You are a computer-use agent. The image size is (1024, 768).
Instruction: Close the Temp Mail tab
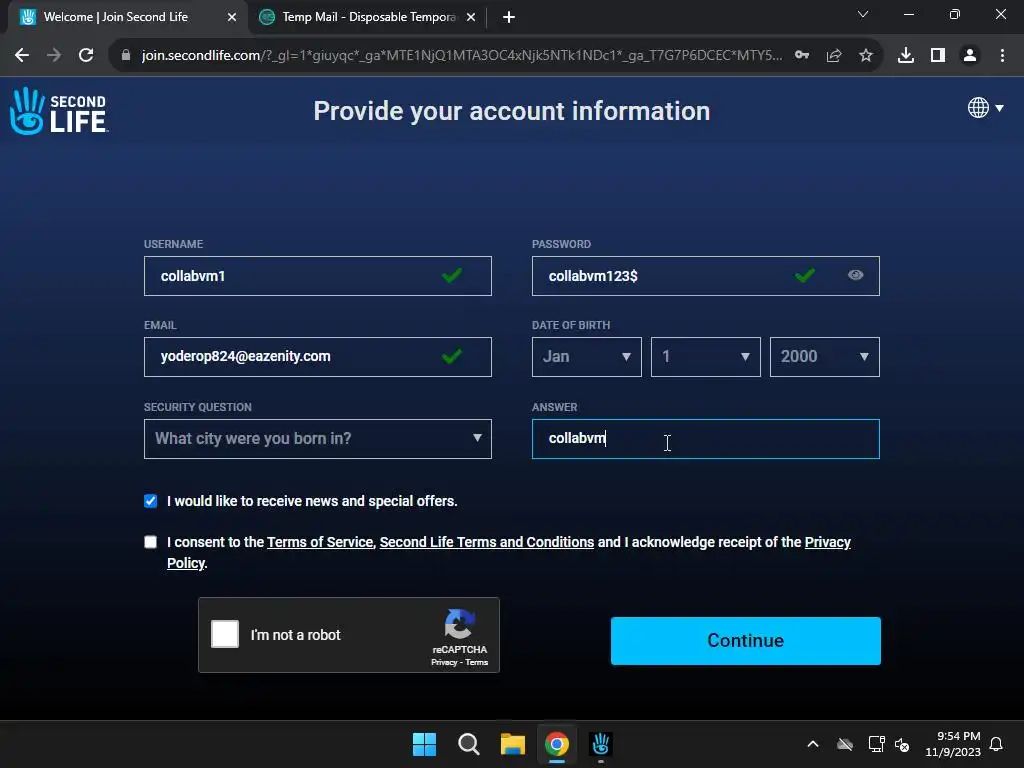pos(471,17)
